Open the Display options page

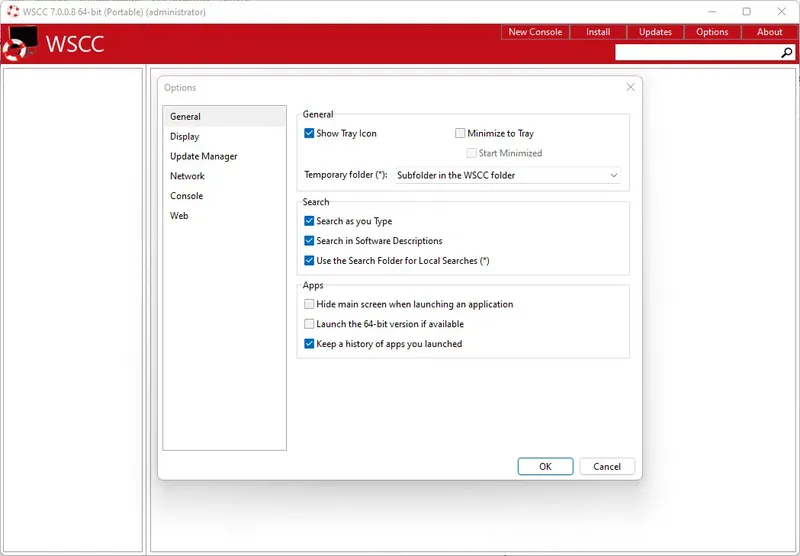click(224, 136)
